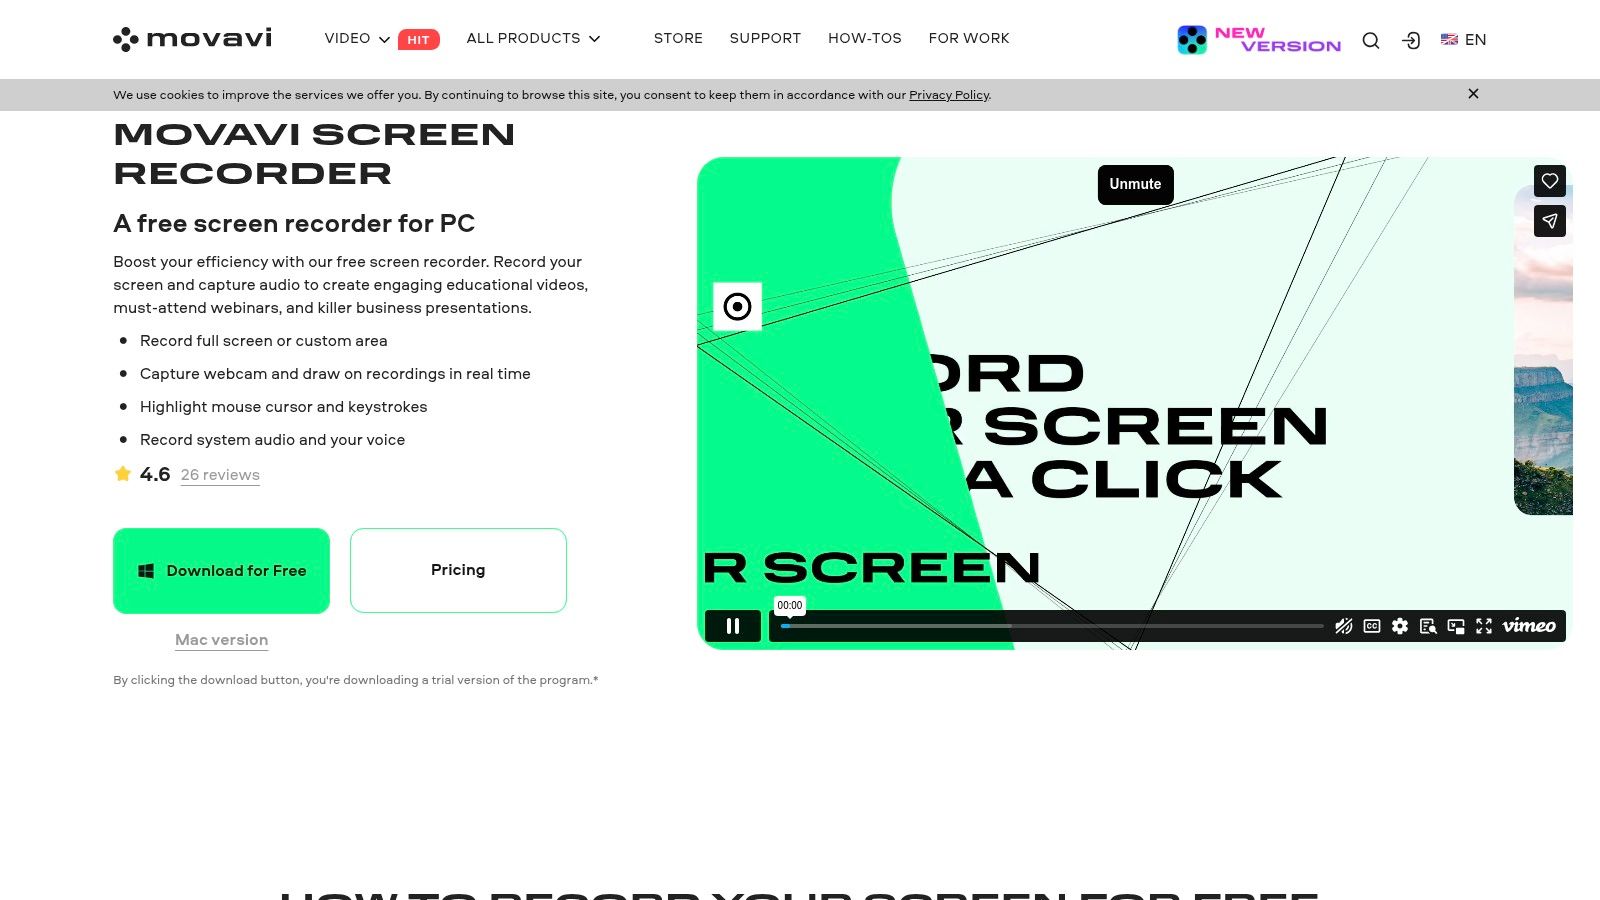This screenshot has height=900, width=1600.
Task: Click Download for Free button
Action: (x=221, y=571)
